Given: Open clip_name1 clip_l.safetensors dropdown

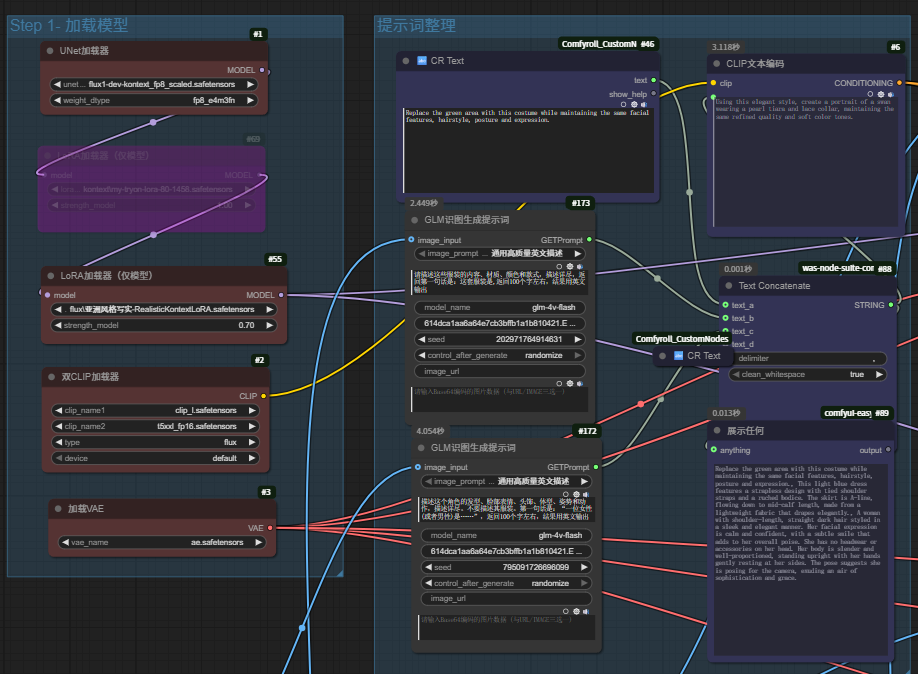Looking at the screenshot, I should pos(155,410).
